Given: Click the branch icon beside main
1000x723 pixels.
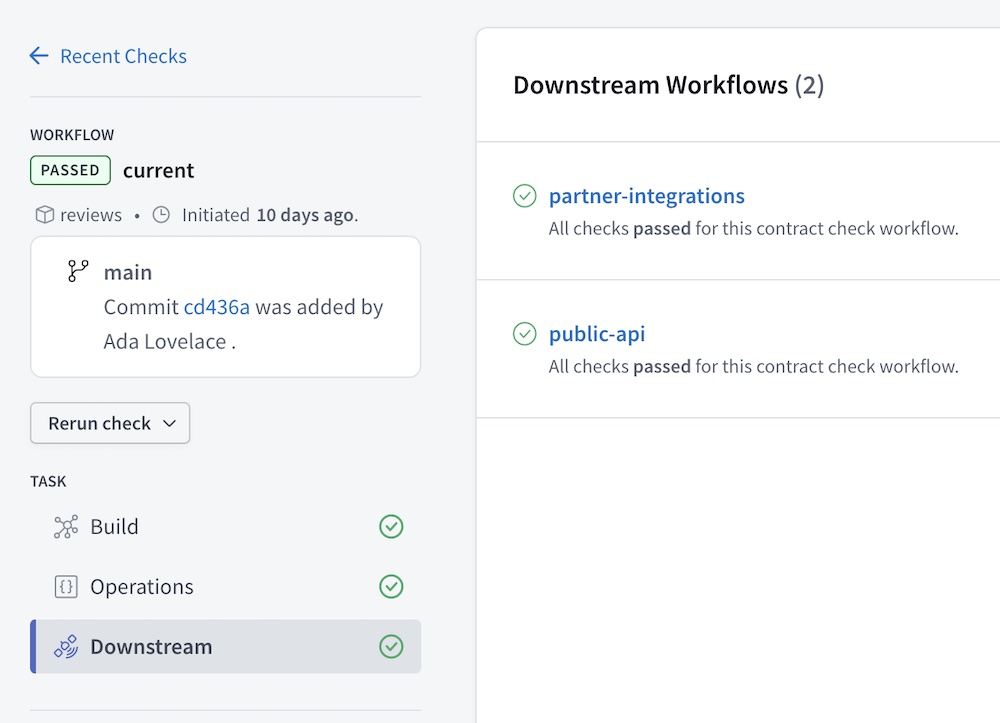Looking at the screenshot, I should coord(78,270).
